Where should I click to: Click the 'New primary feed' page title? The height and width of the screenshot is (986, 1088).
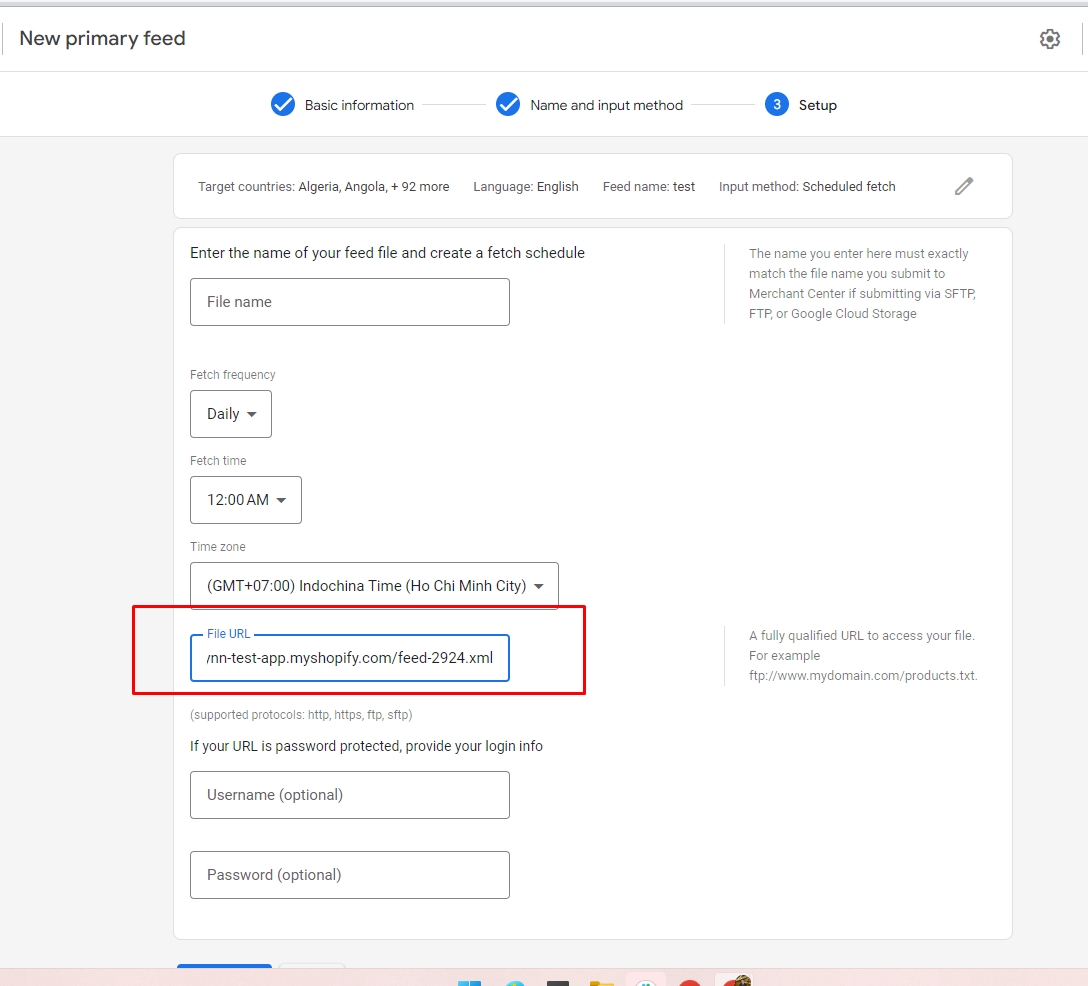pos(103,39)
